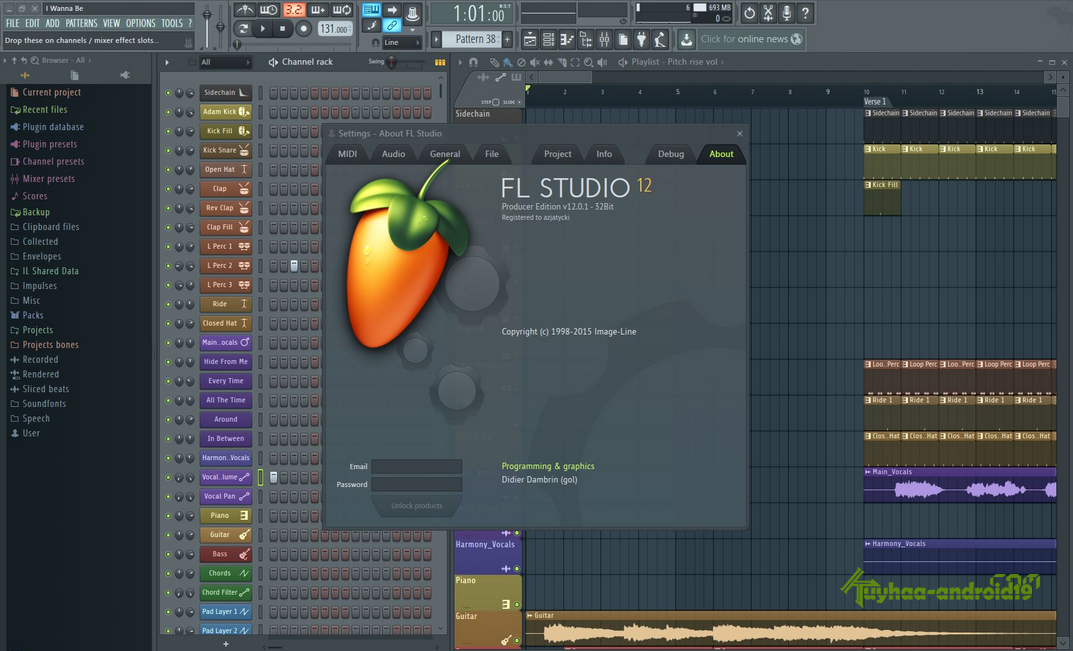Click the save/download icon beside online news
1073x651 pixels.
(686, 39)
